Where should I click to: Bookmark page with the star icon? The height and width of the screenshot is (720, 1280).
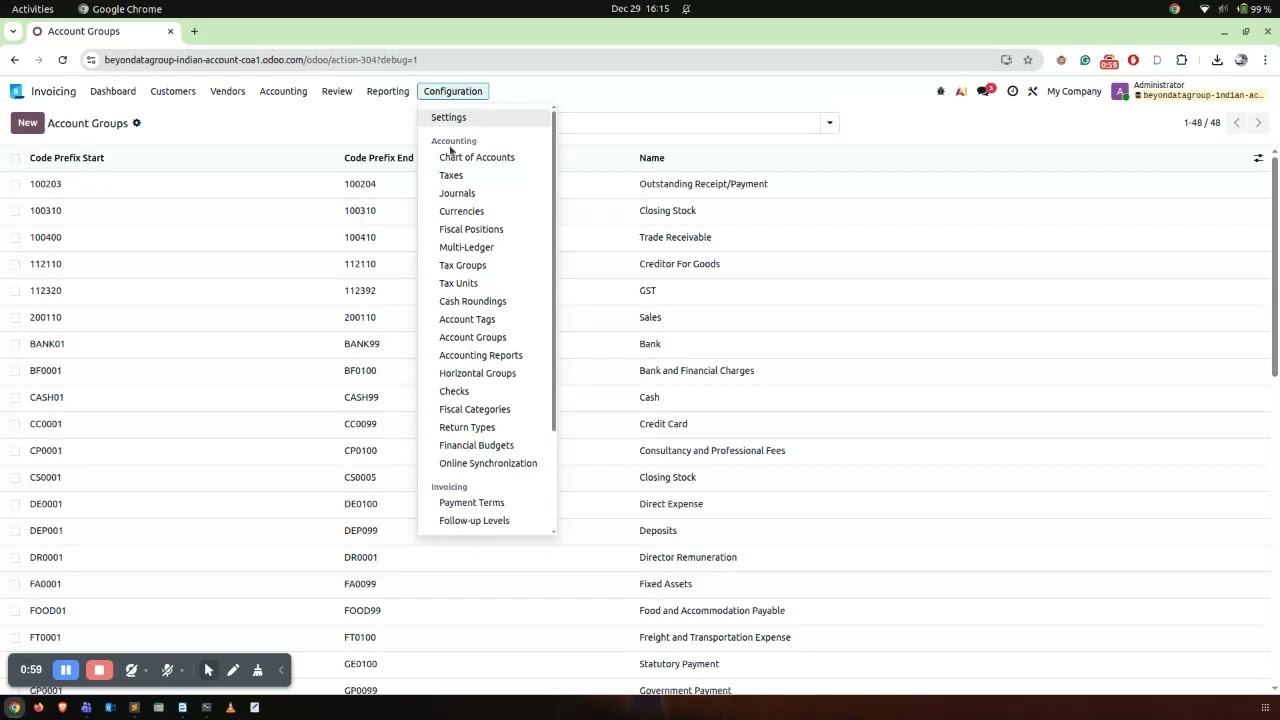click(1027, 60)
